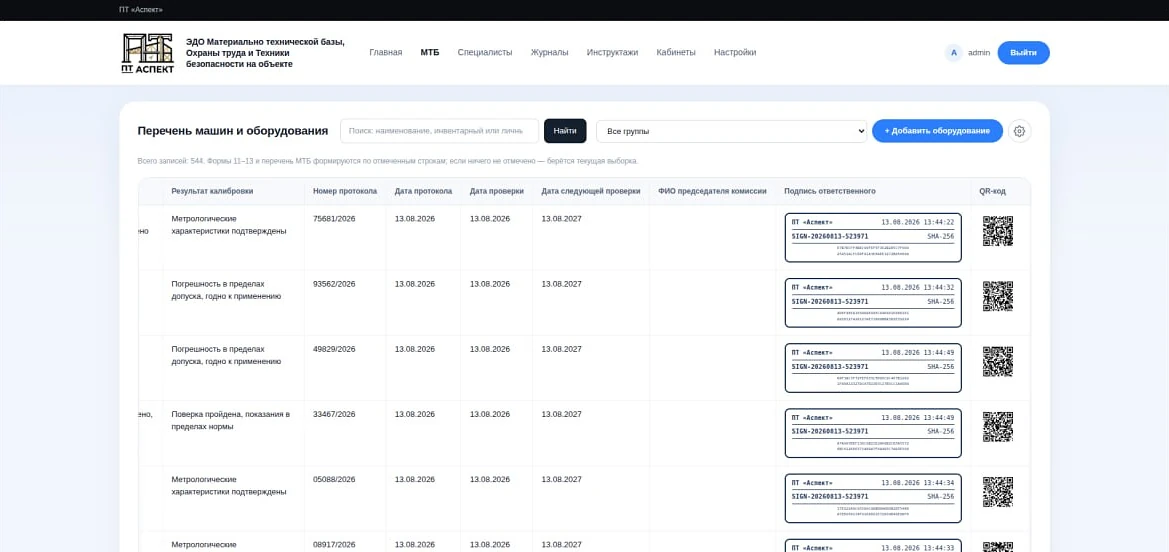Open QR code for protocol 33467/2026
This screenshot has width=1169, height=552.
(x=997, y=427)
